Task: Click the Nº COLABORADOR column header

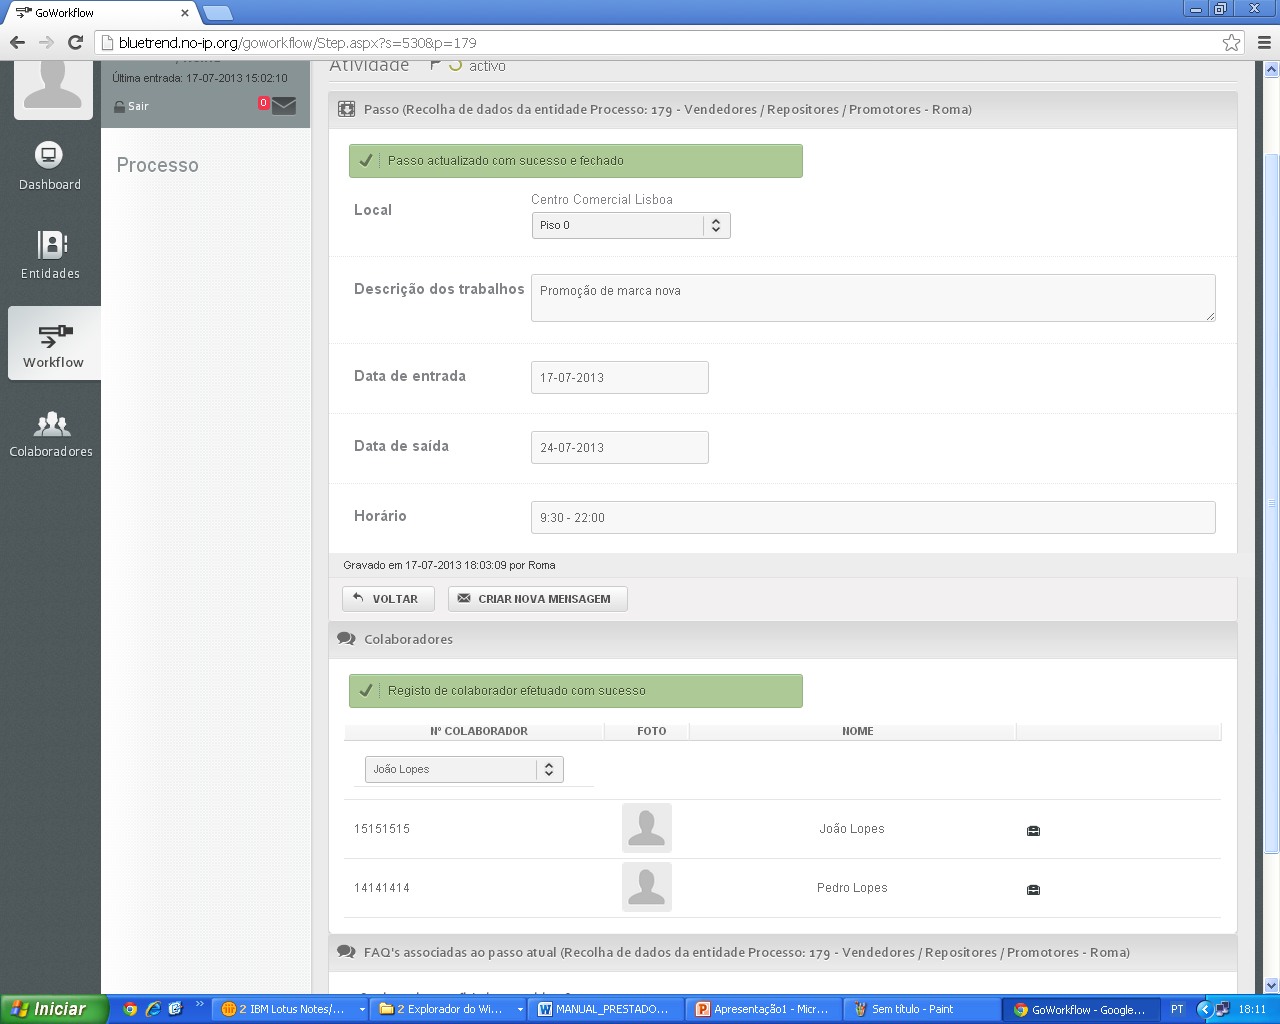Action: click(x=479, y=732)
